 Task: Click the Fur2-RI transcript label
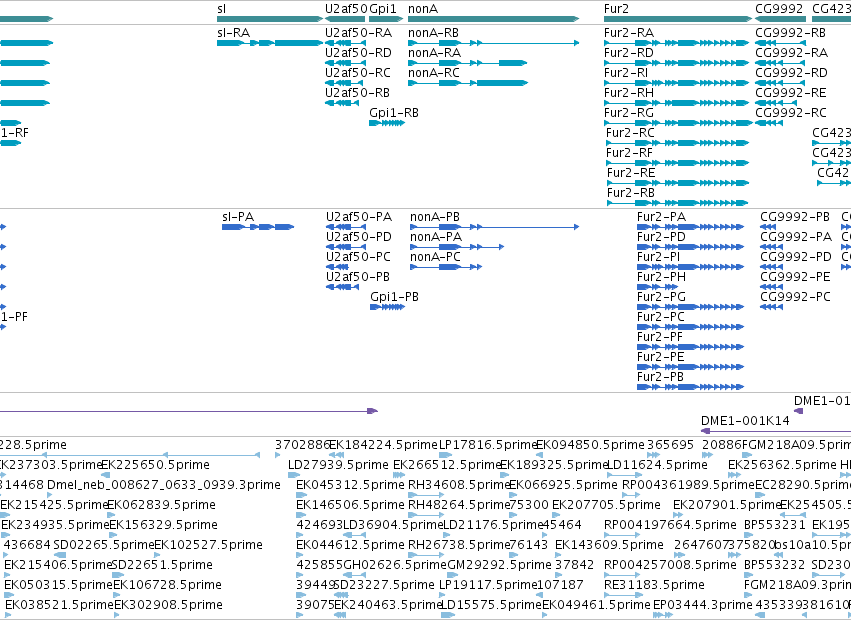(626, 73)
